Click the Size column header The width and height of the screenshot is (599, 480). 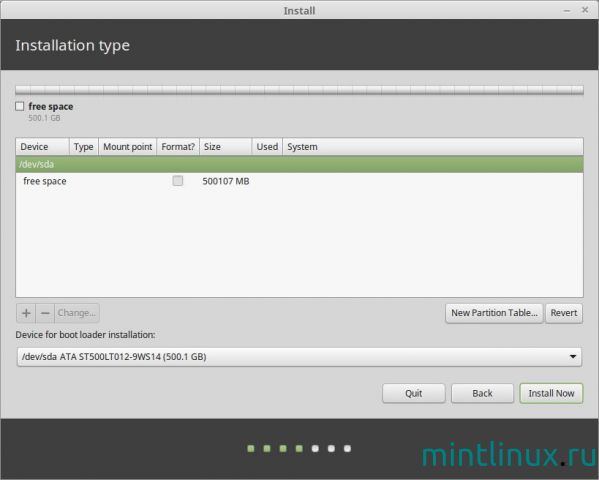point(225,147)
